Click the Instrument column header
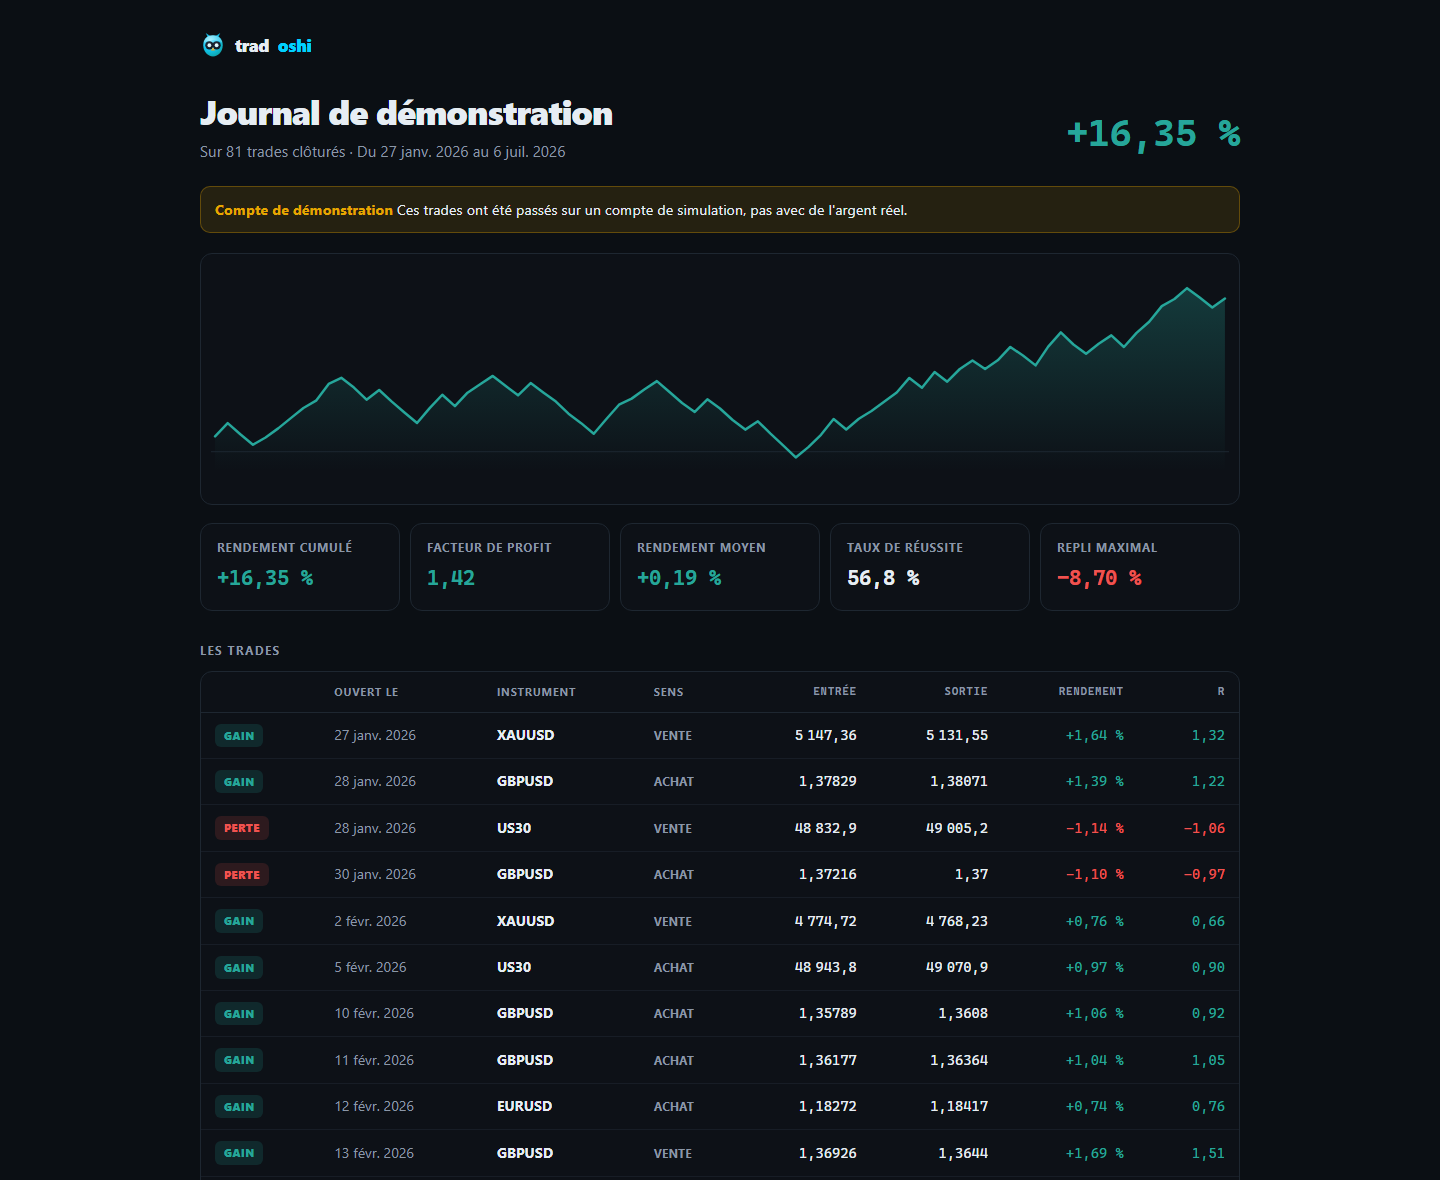The height and width of the screenshot is (1180, 1440). click(536, 692)
